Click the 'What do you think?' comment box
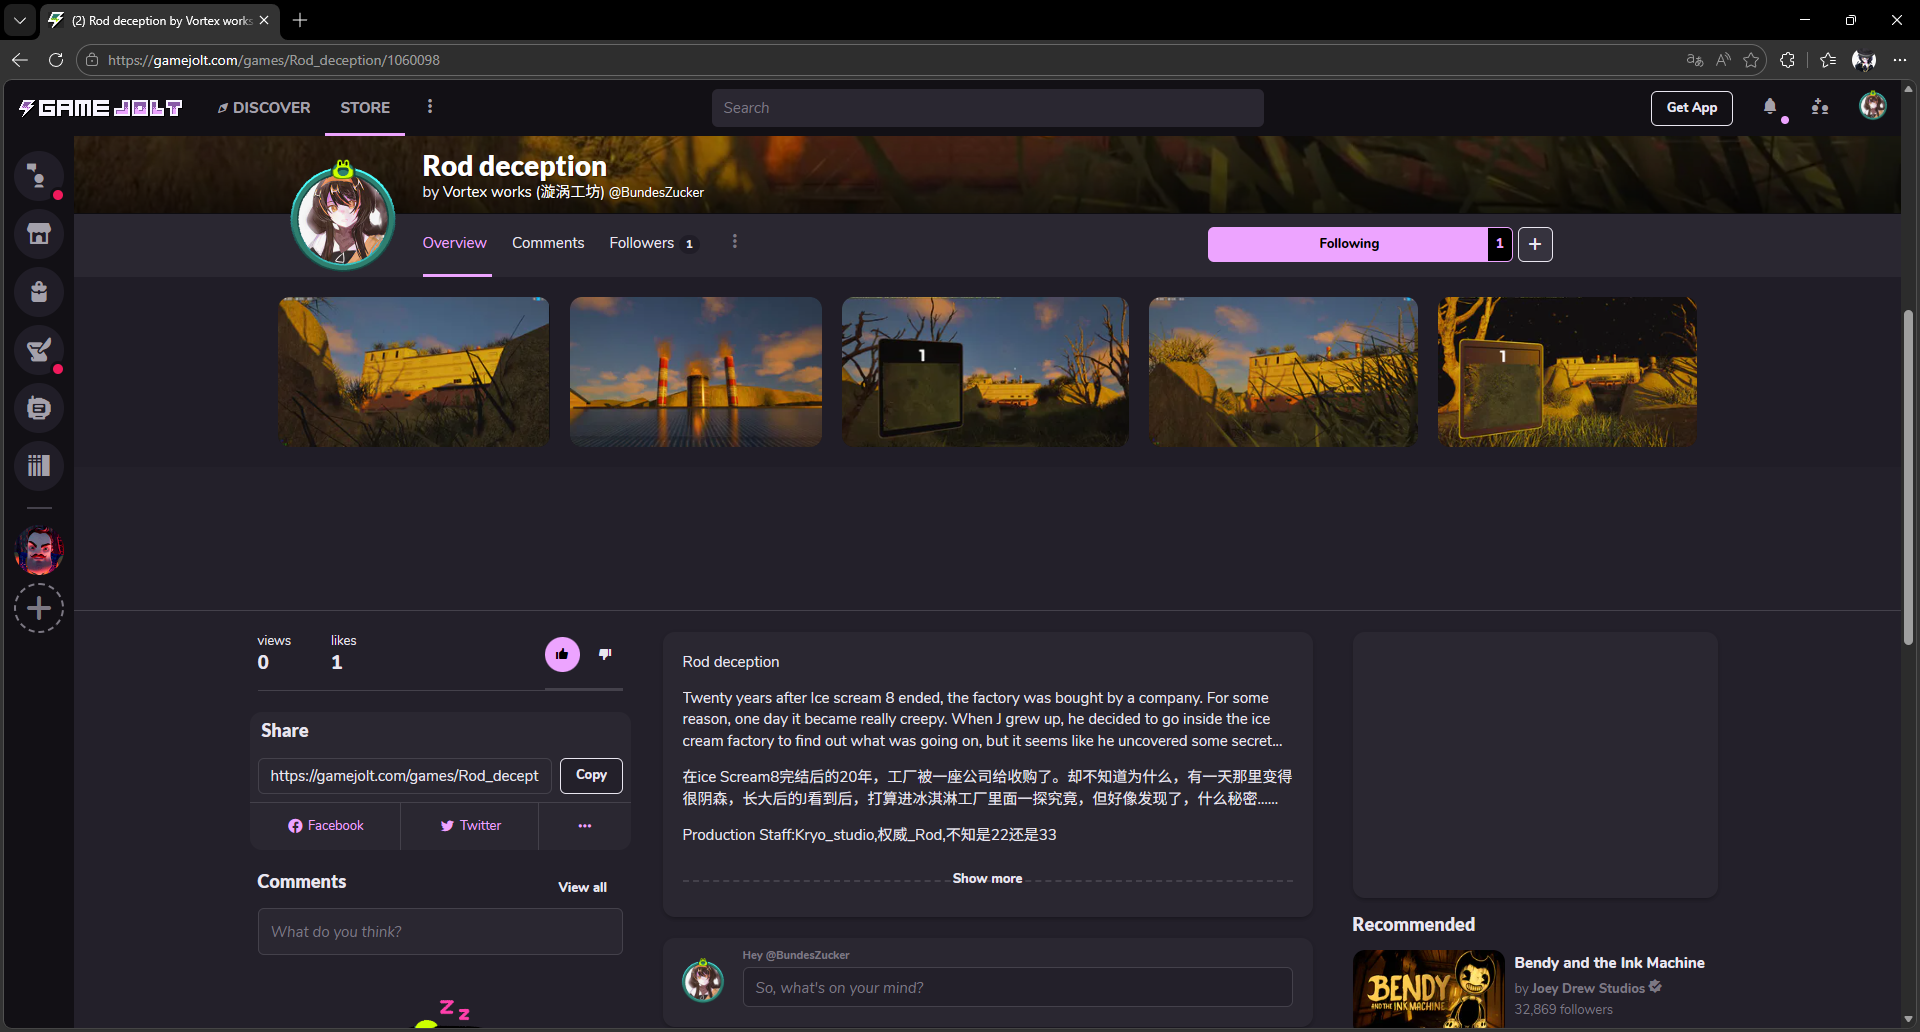This screenshot has width=1920, height=1032. click(x=440, y=932)
